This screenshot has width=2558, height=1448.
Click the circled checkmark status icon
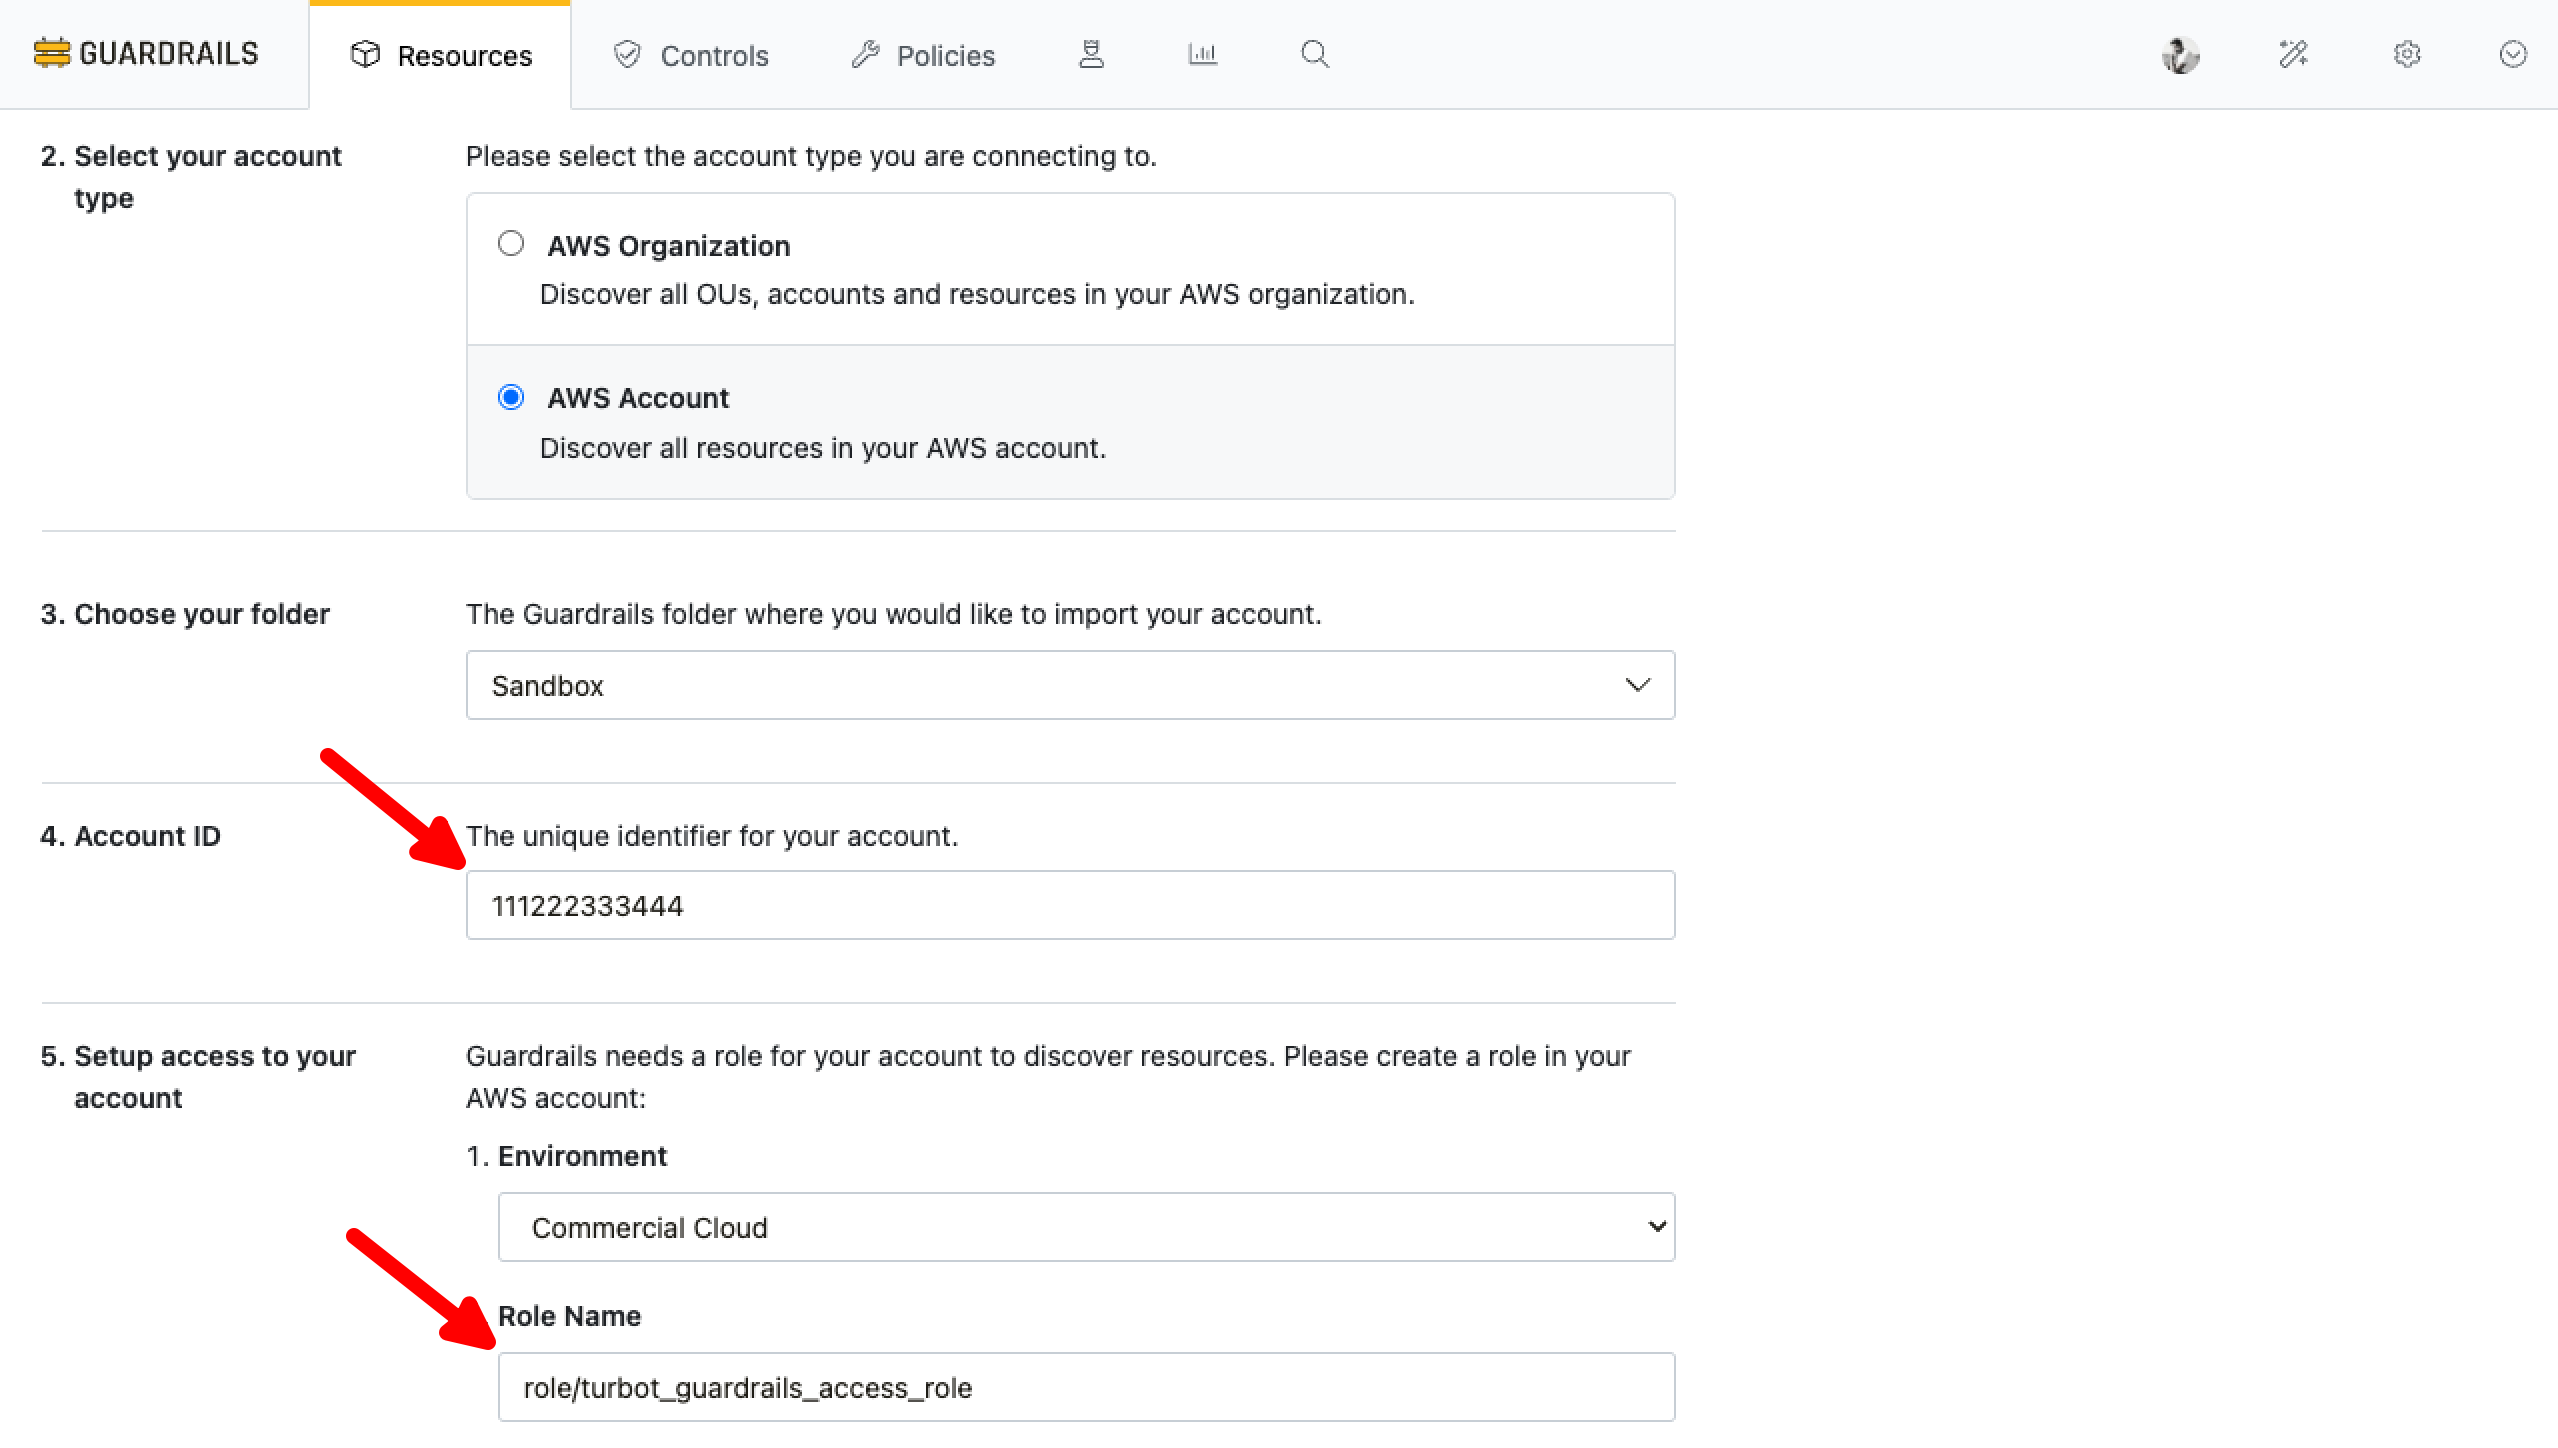tap(2513, 54)
